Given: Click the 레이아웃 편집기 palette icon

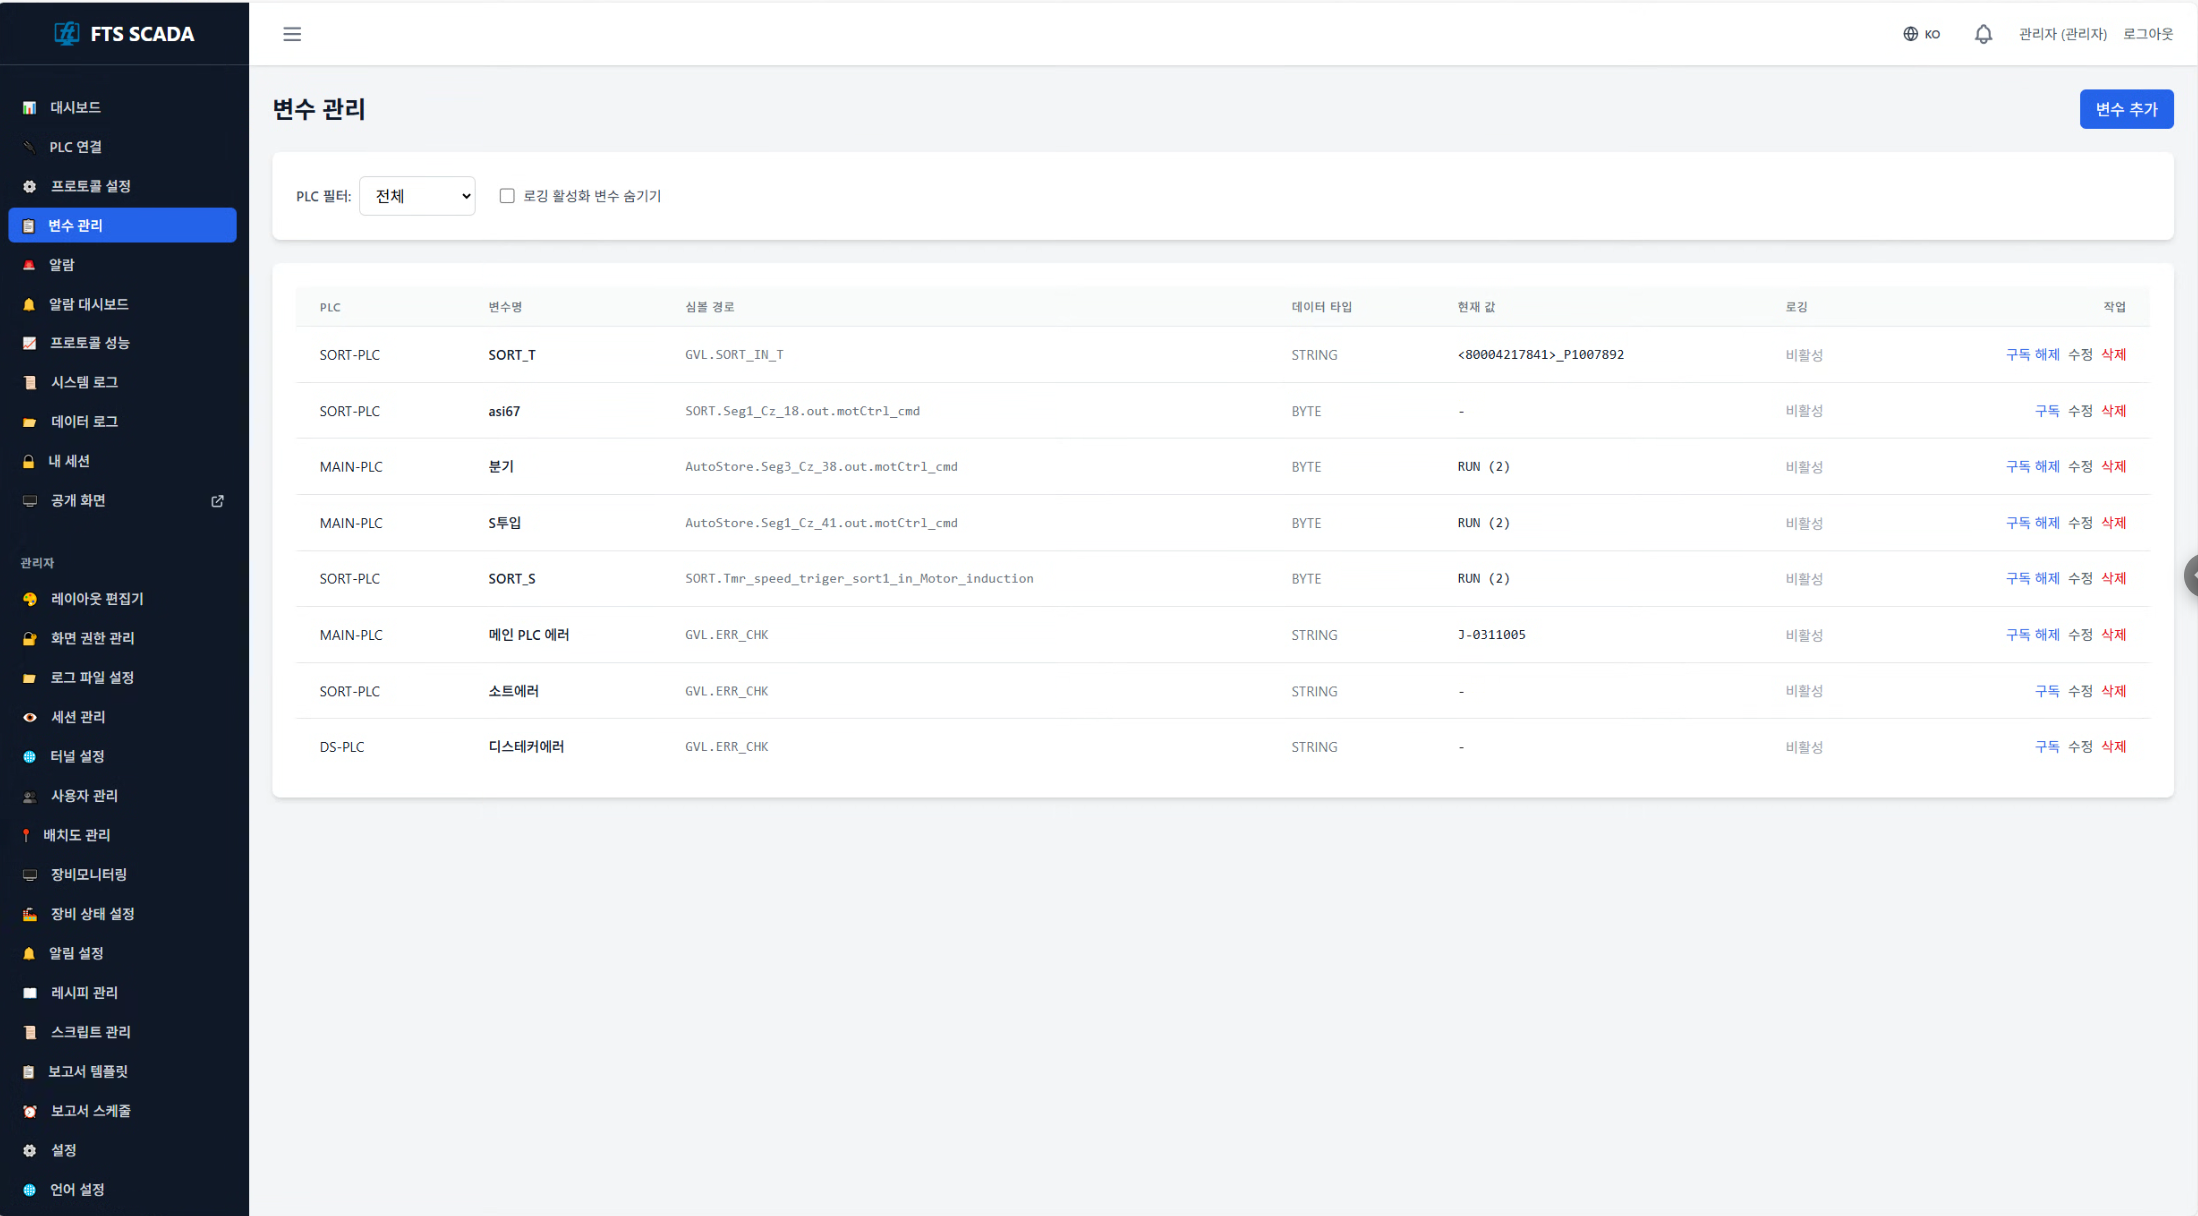Looking at the screenshot, I should (x=29, y=599).
